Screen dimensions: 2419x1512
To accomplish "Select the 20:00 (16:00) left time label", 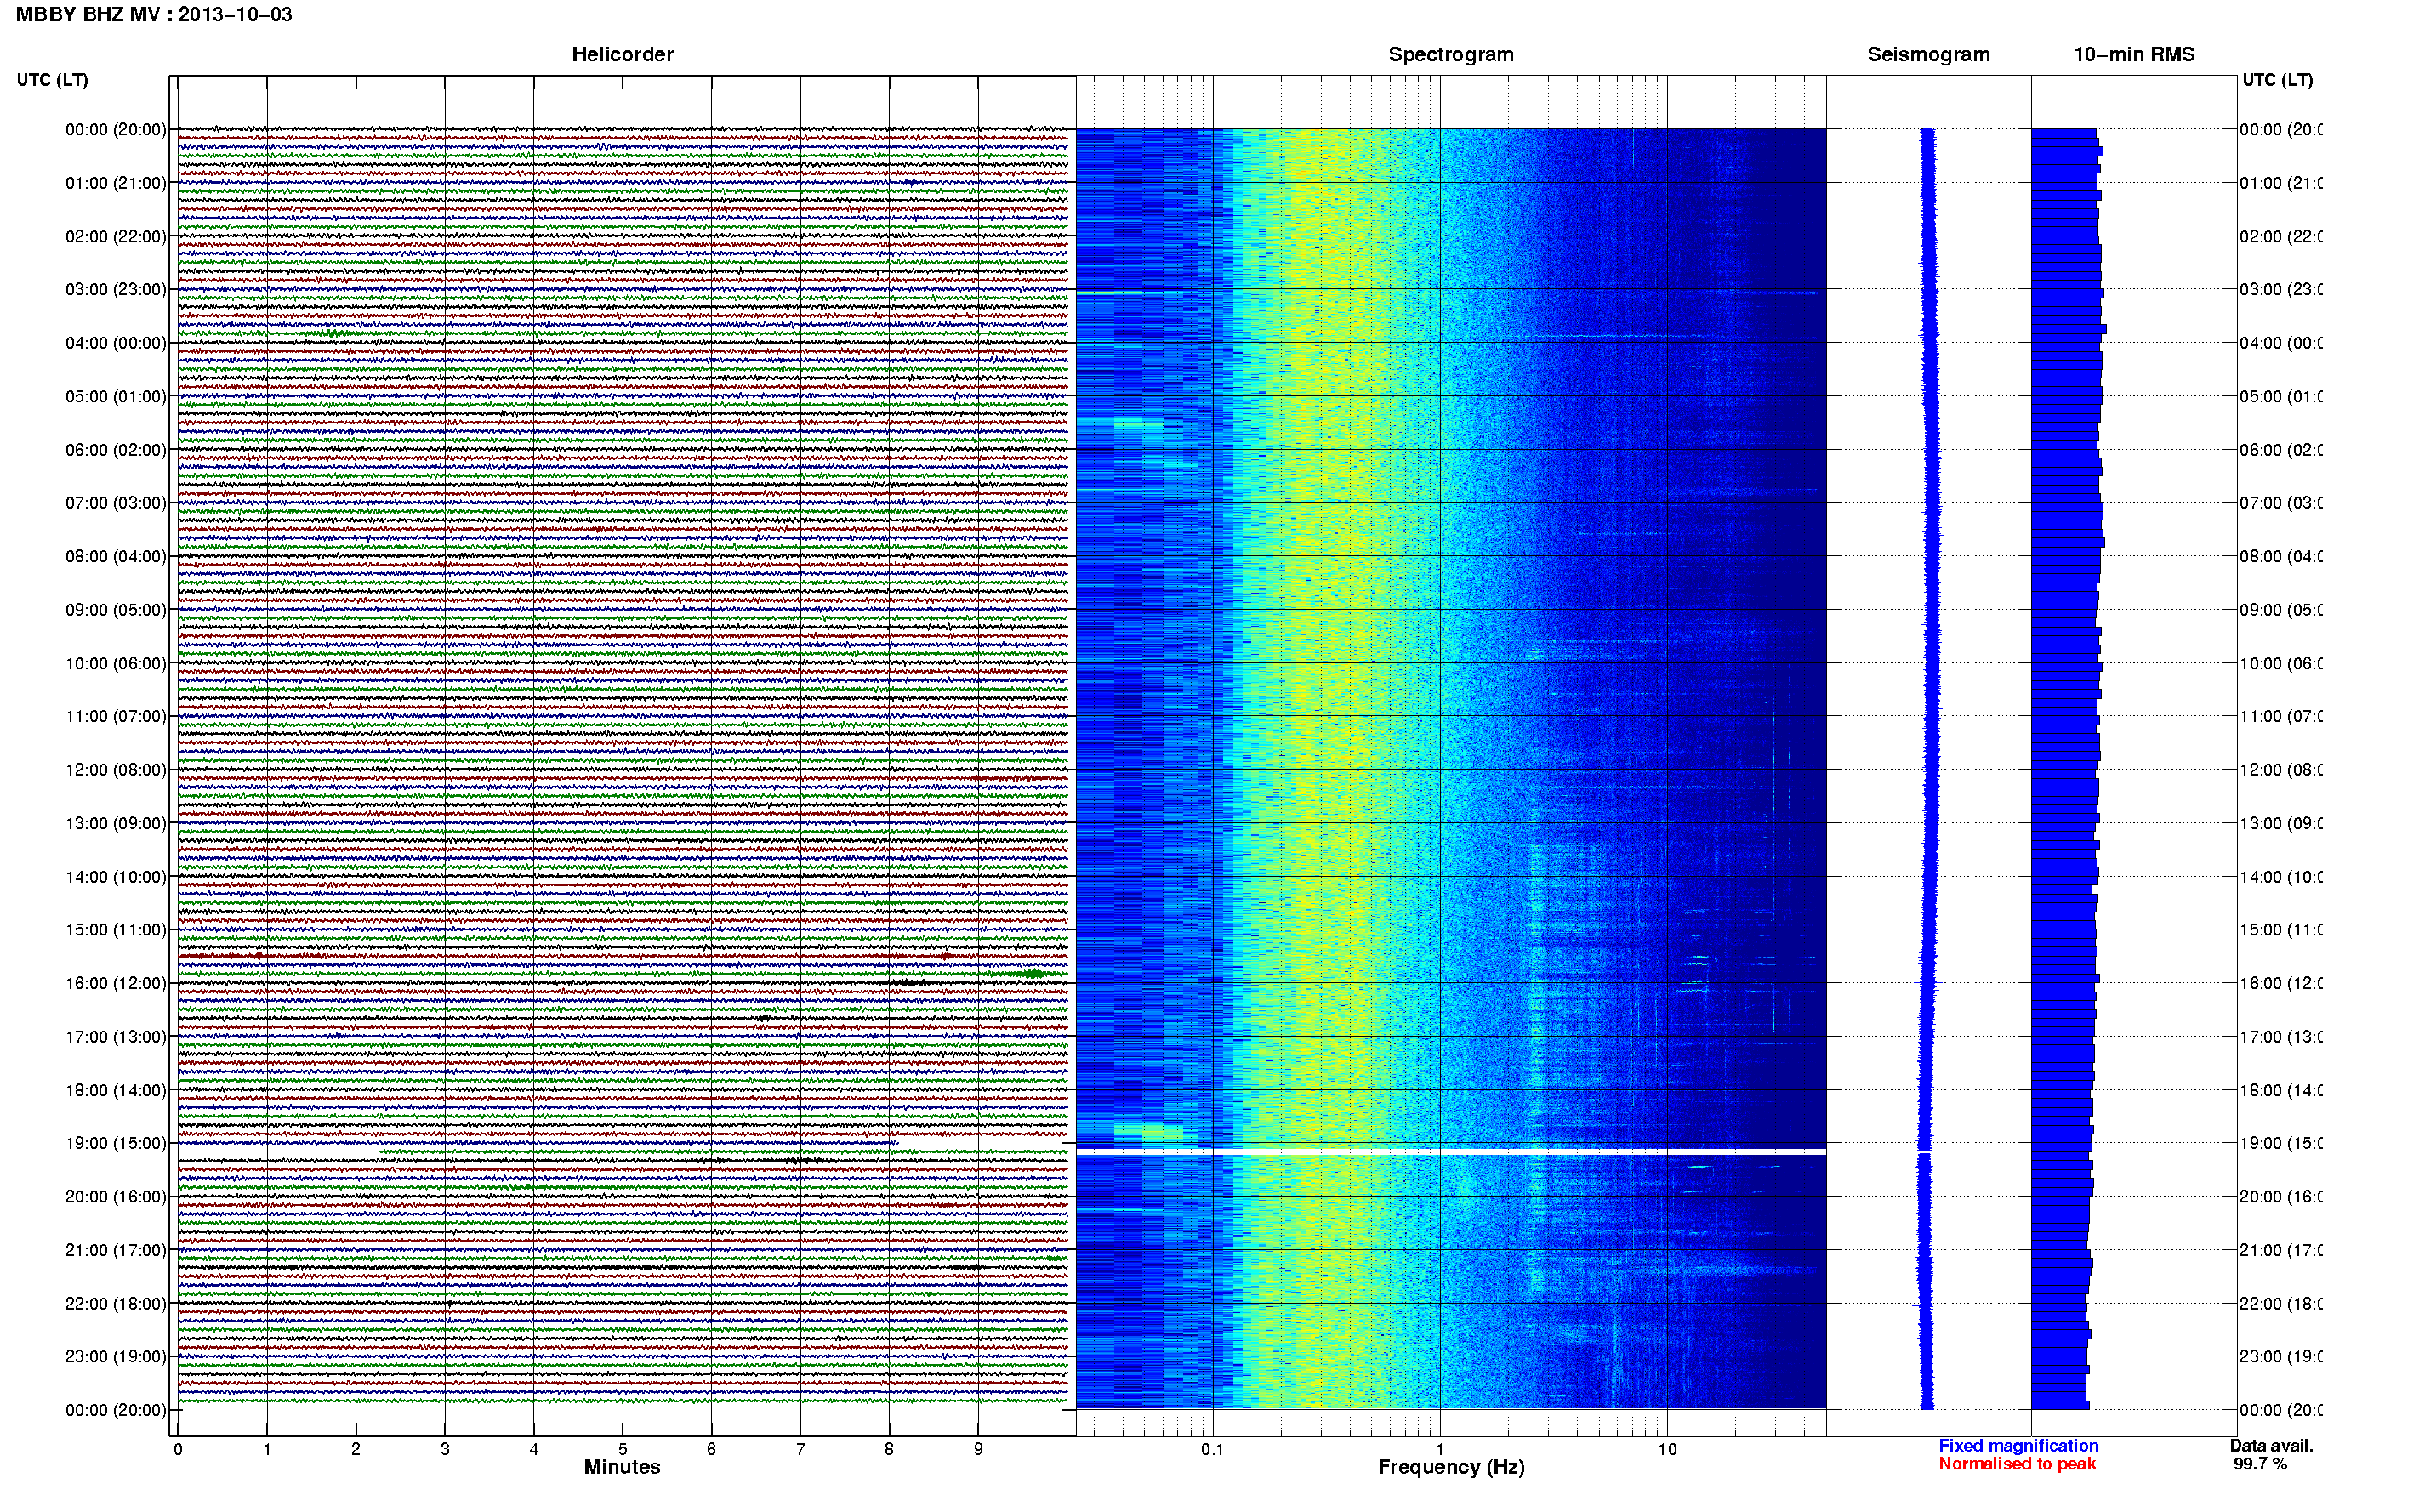I will pos(116,1196).
